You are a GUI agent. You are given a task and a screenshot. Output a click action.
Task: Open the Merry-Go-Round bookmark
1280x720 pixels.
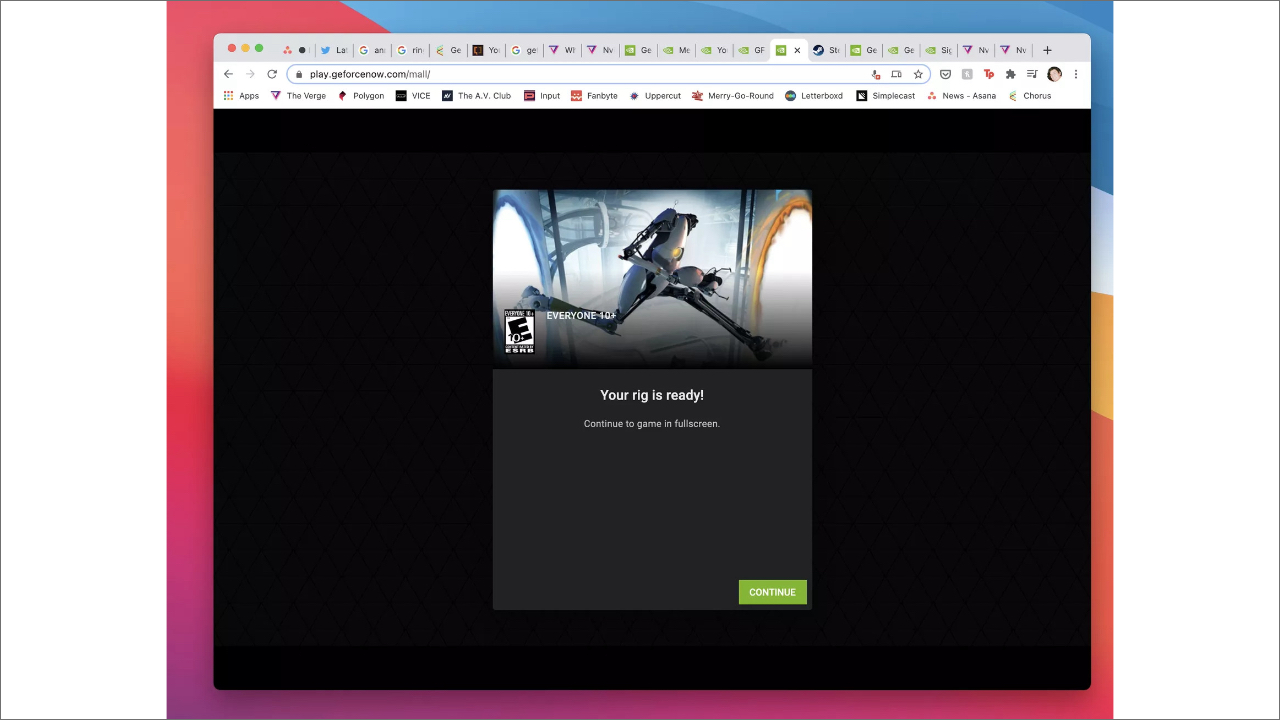pyautogui.click(x=733, y=96)
